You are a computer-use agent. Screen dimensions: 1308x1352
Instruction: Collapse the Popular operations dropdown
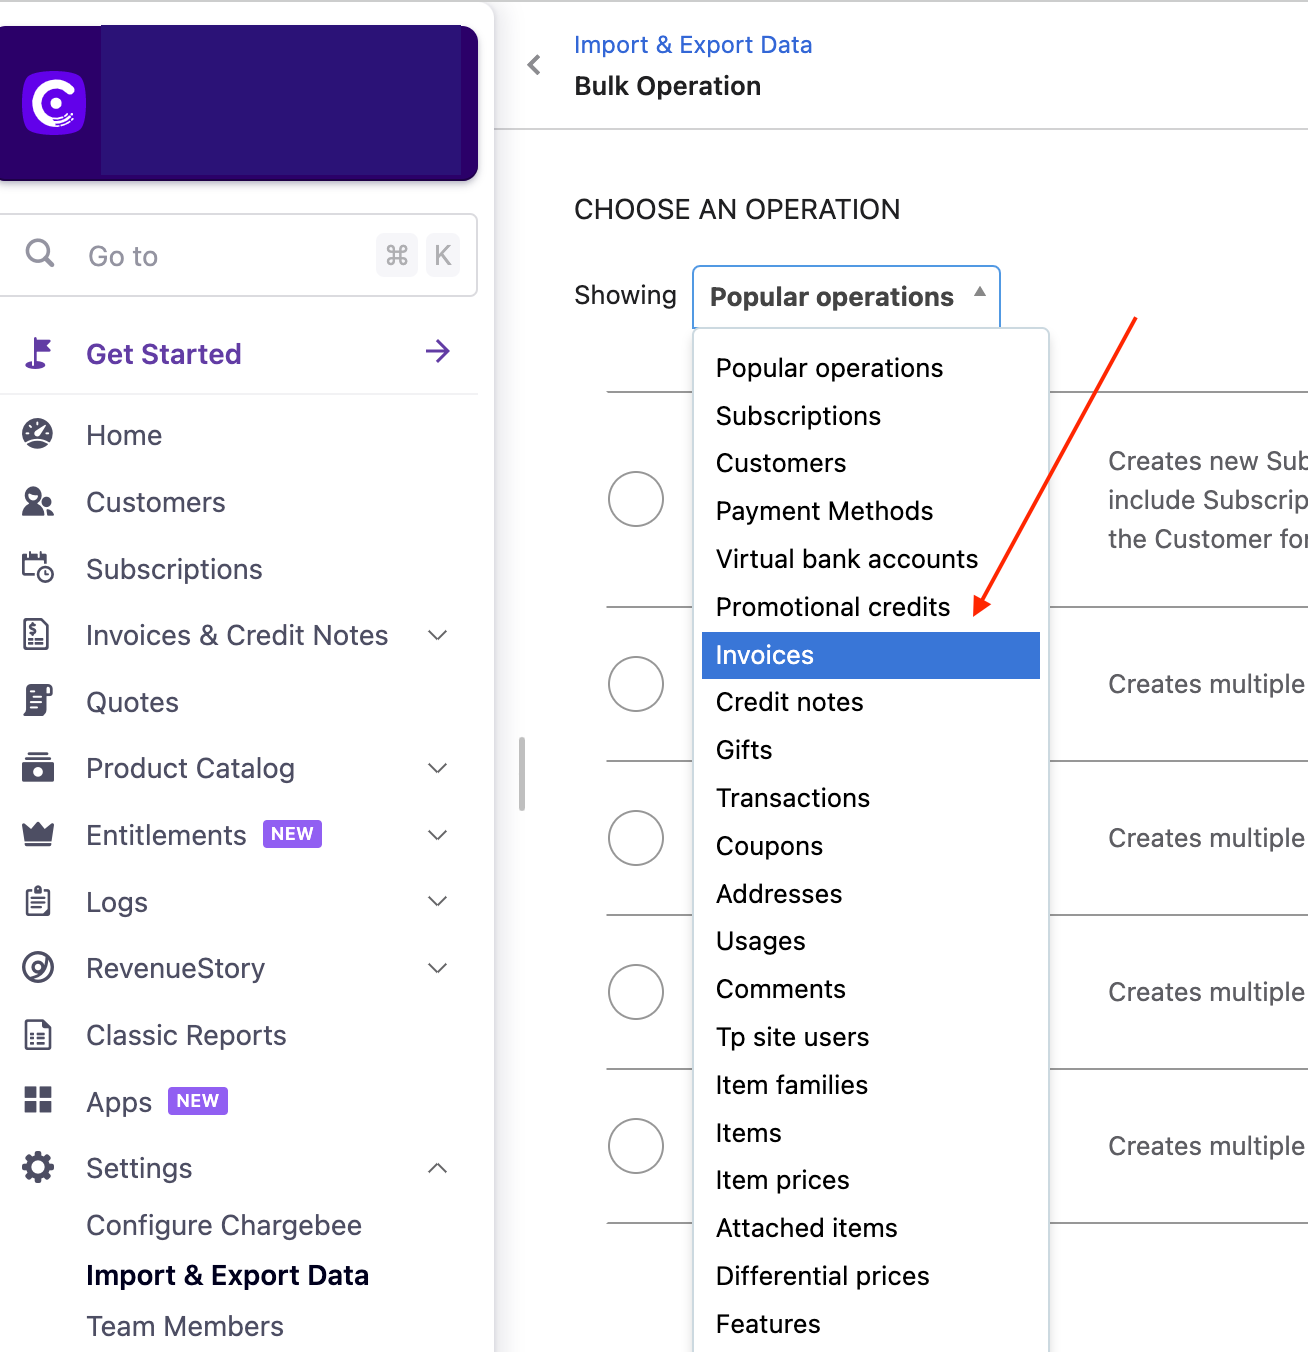point(846,297)
